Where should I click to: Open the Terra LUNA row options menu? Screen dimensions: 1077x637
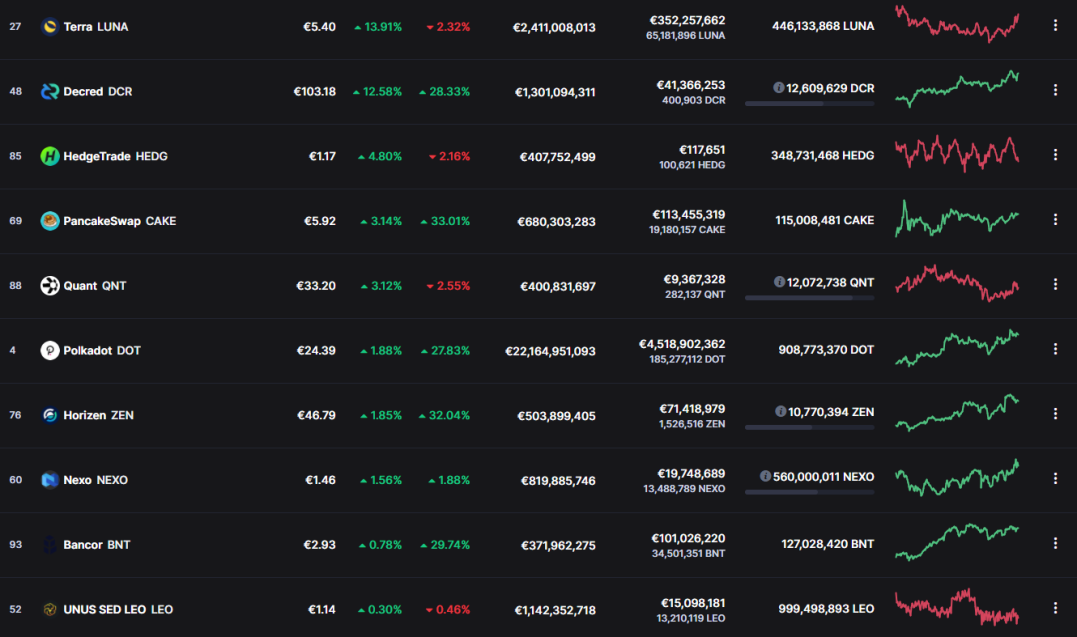point(1055,25)
